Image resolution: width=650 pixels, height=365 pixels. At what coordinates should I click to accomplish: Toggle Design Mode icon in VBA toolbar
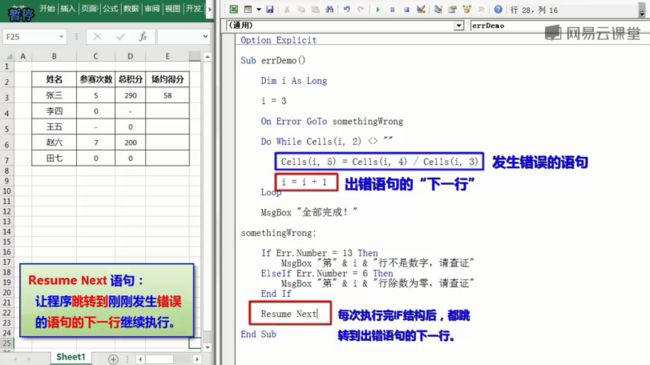pos(421,9)
